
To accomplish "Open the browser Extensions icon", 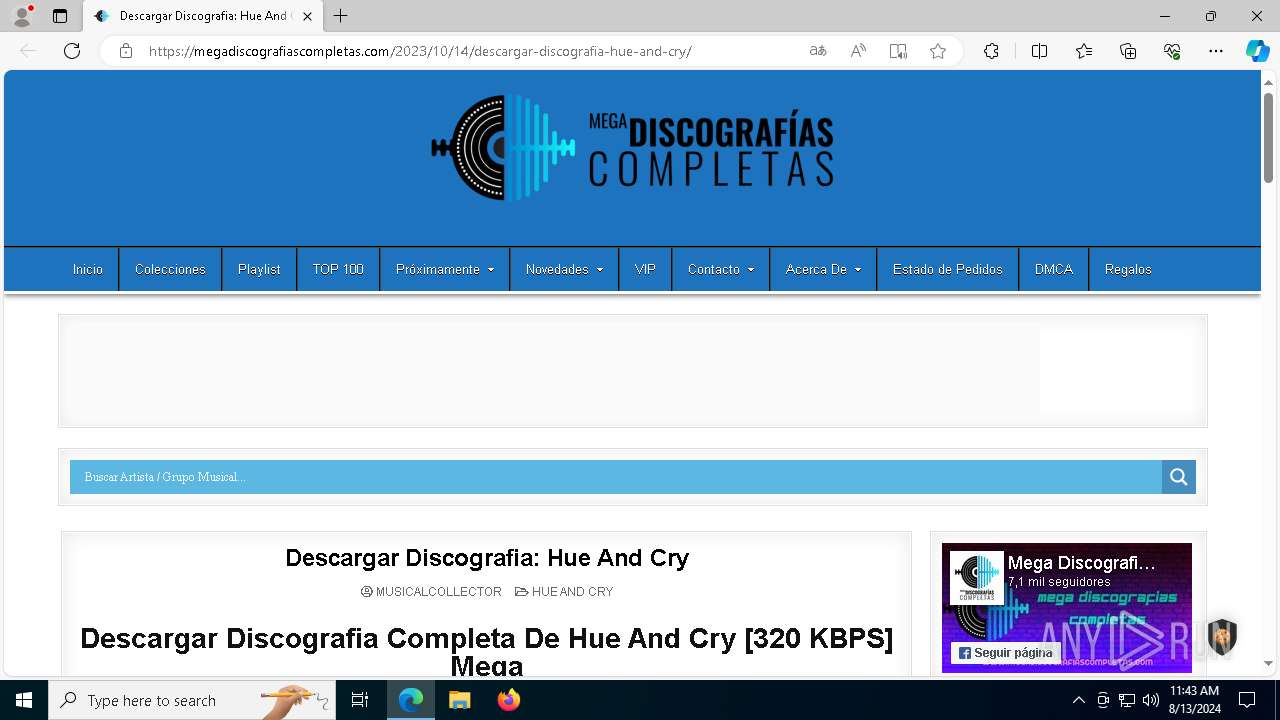I will click(991, 51).
